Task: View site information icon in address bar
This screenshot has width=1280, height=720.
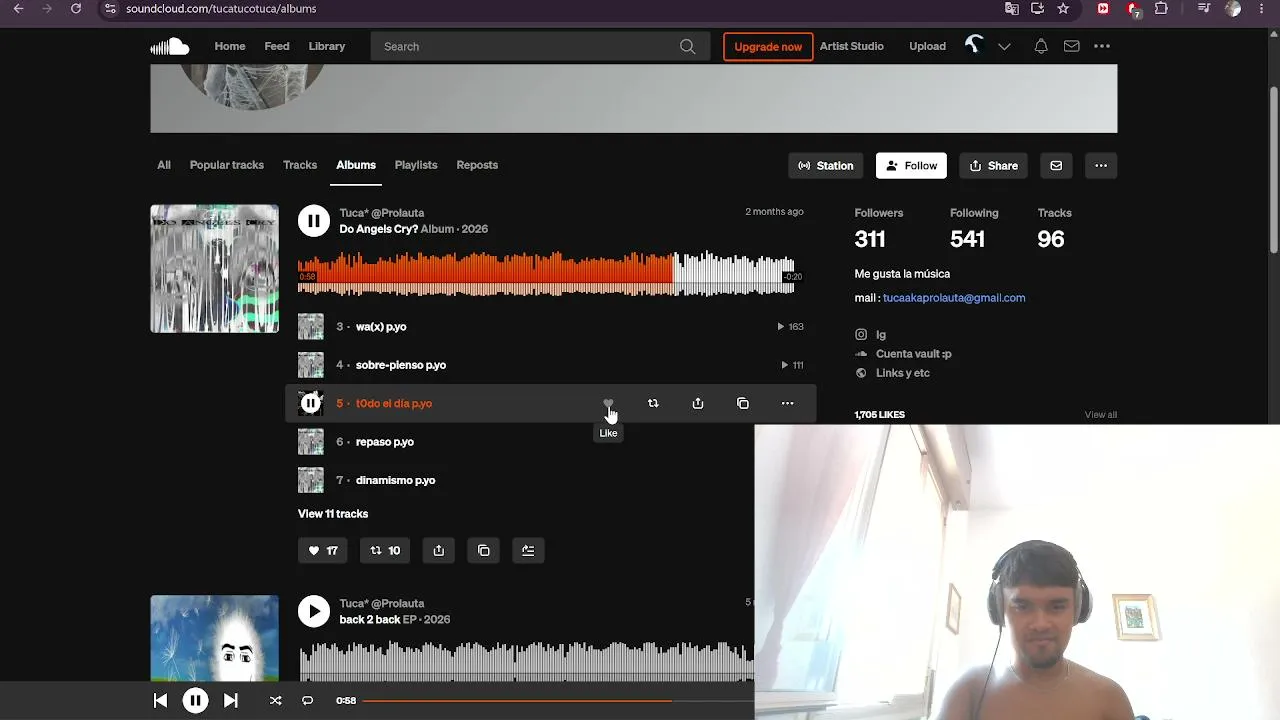Action: pyautogui.click(x=111, y=9)
